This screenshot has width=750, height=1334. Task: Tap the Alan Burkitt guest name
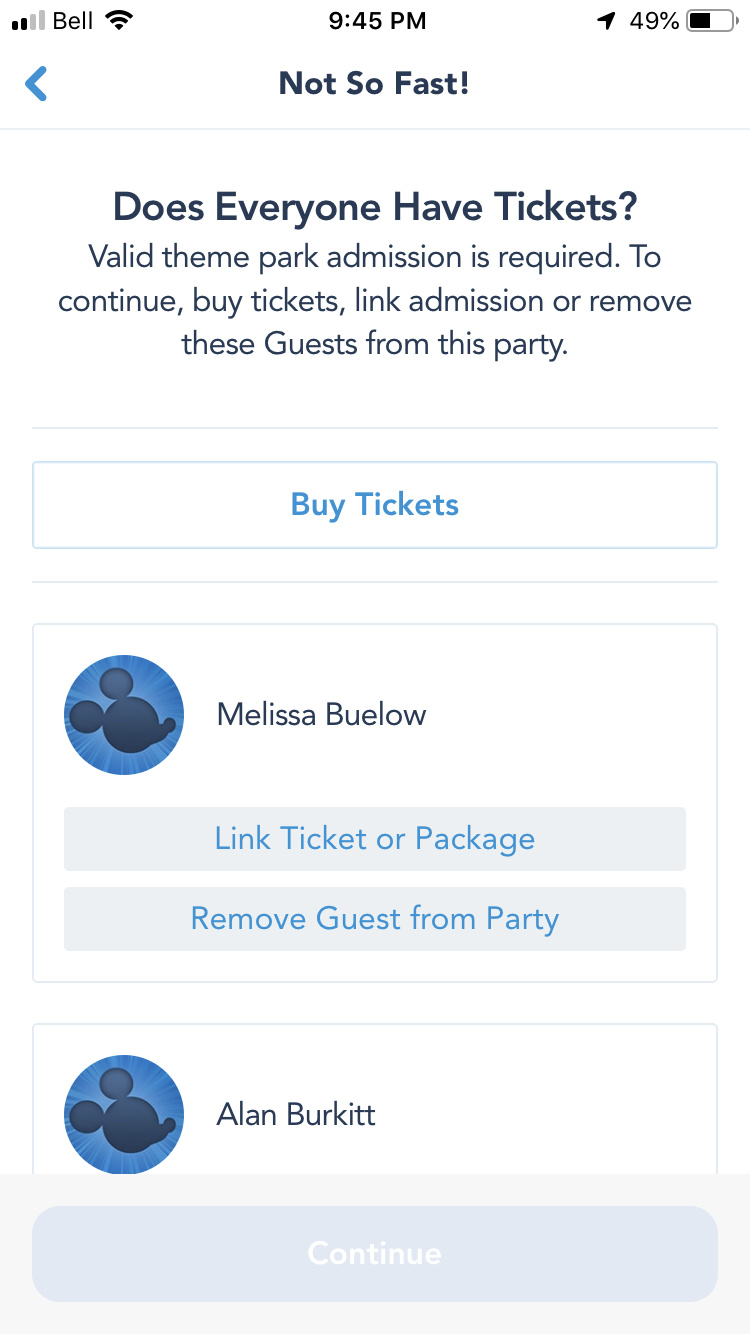(296, 1115)
